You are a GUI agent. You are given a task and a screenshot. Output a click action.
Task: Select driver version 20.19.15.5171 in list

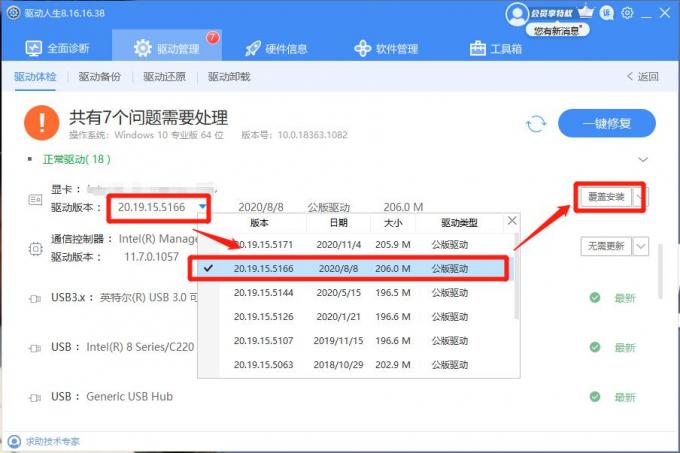(x=356, y=244)
